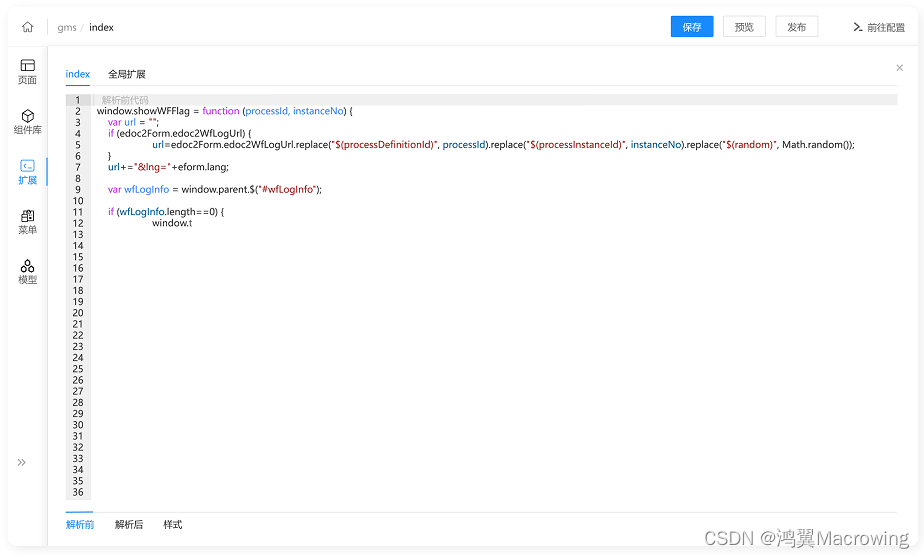The height and width of the screenshot is (558, 924).
Task: Select the 解析后 bottom tab
Action: point(128,524)
